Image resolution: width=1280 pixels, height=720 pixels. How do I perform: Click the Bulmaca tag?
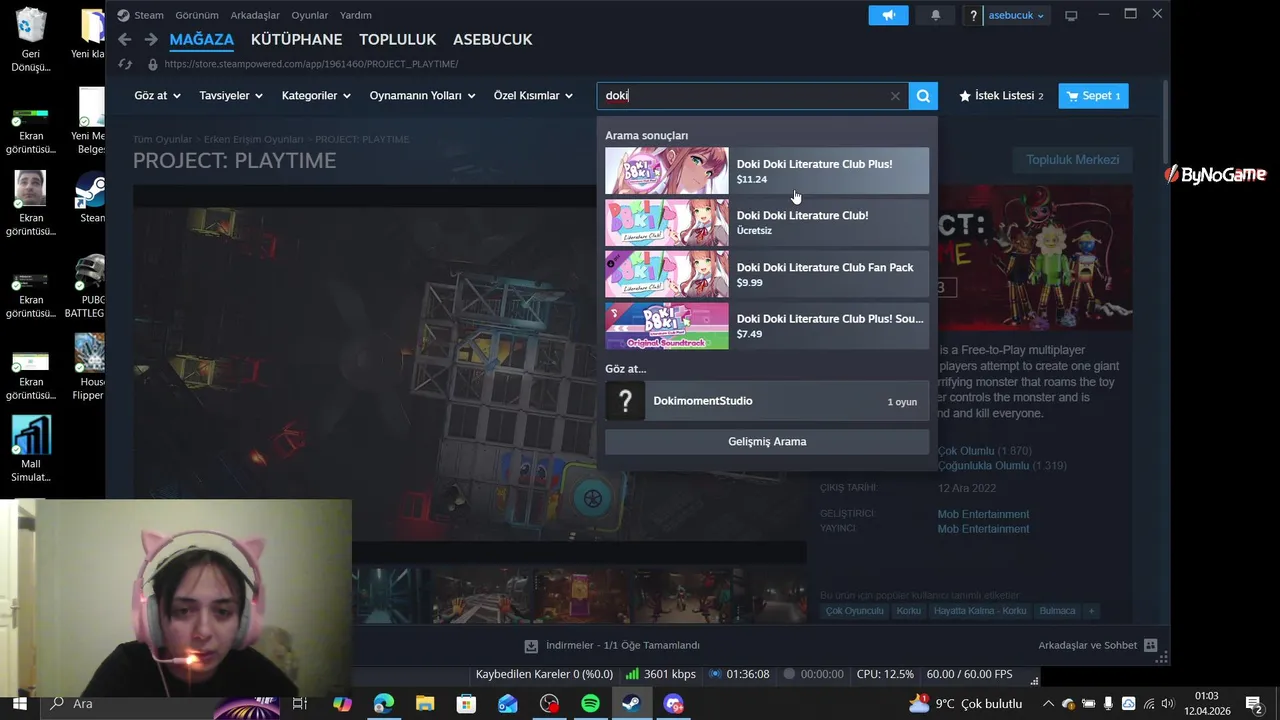(x=1058, y=611)
